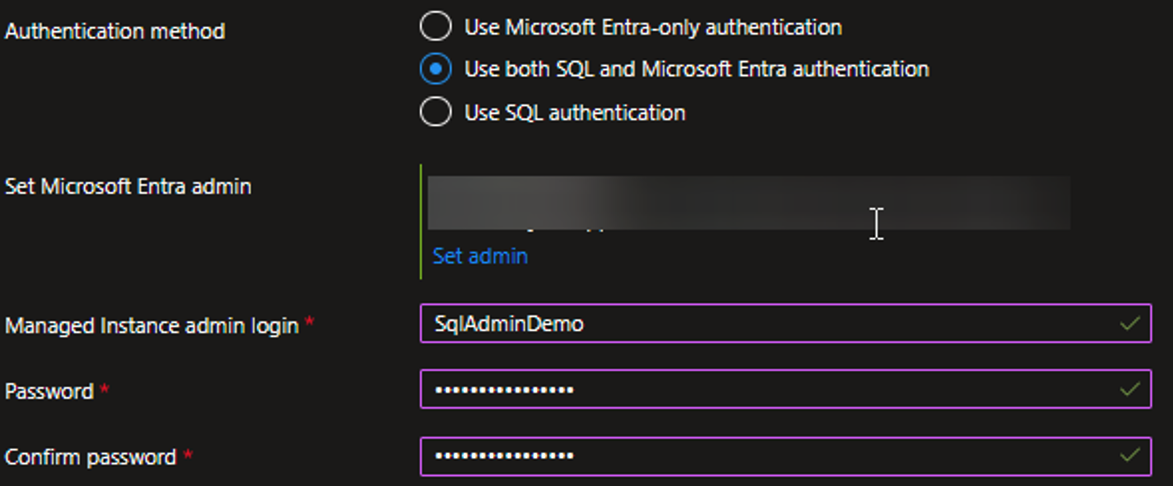Click green validation checkmark in Password field

pyautogui.click(x=1130, y=389)
